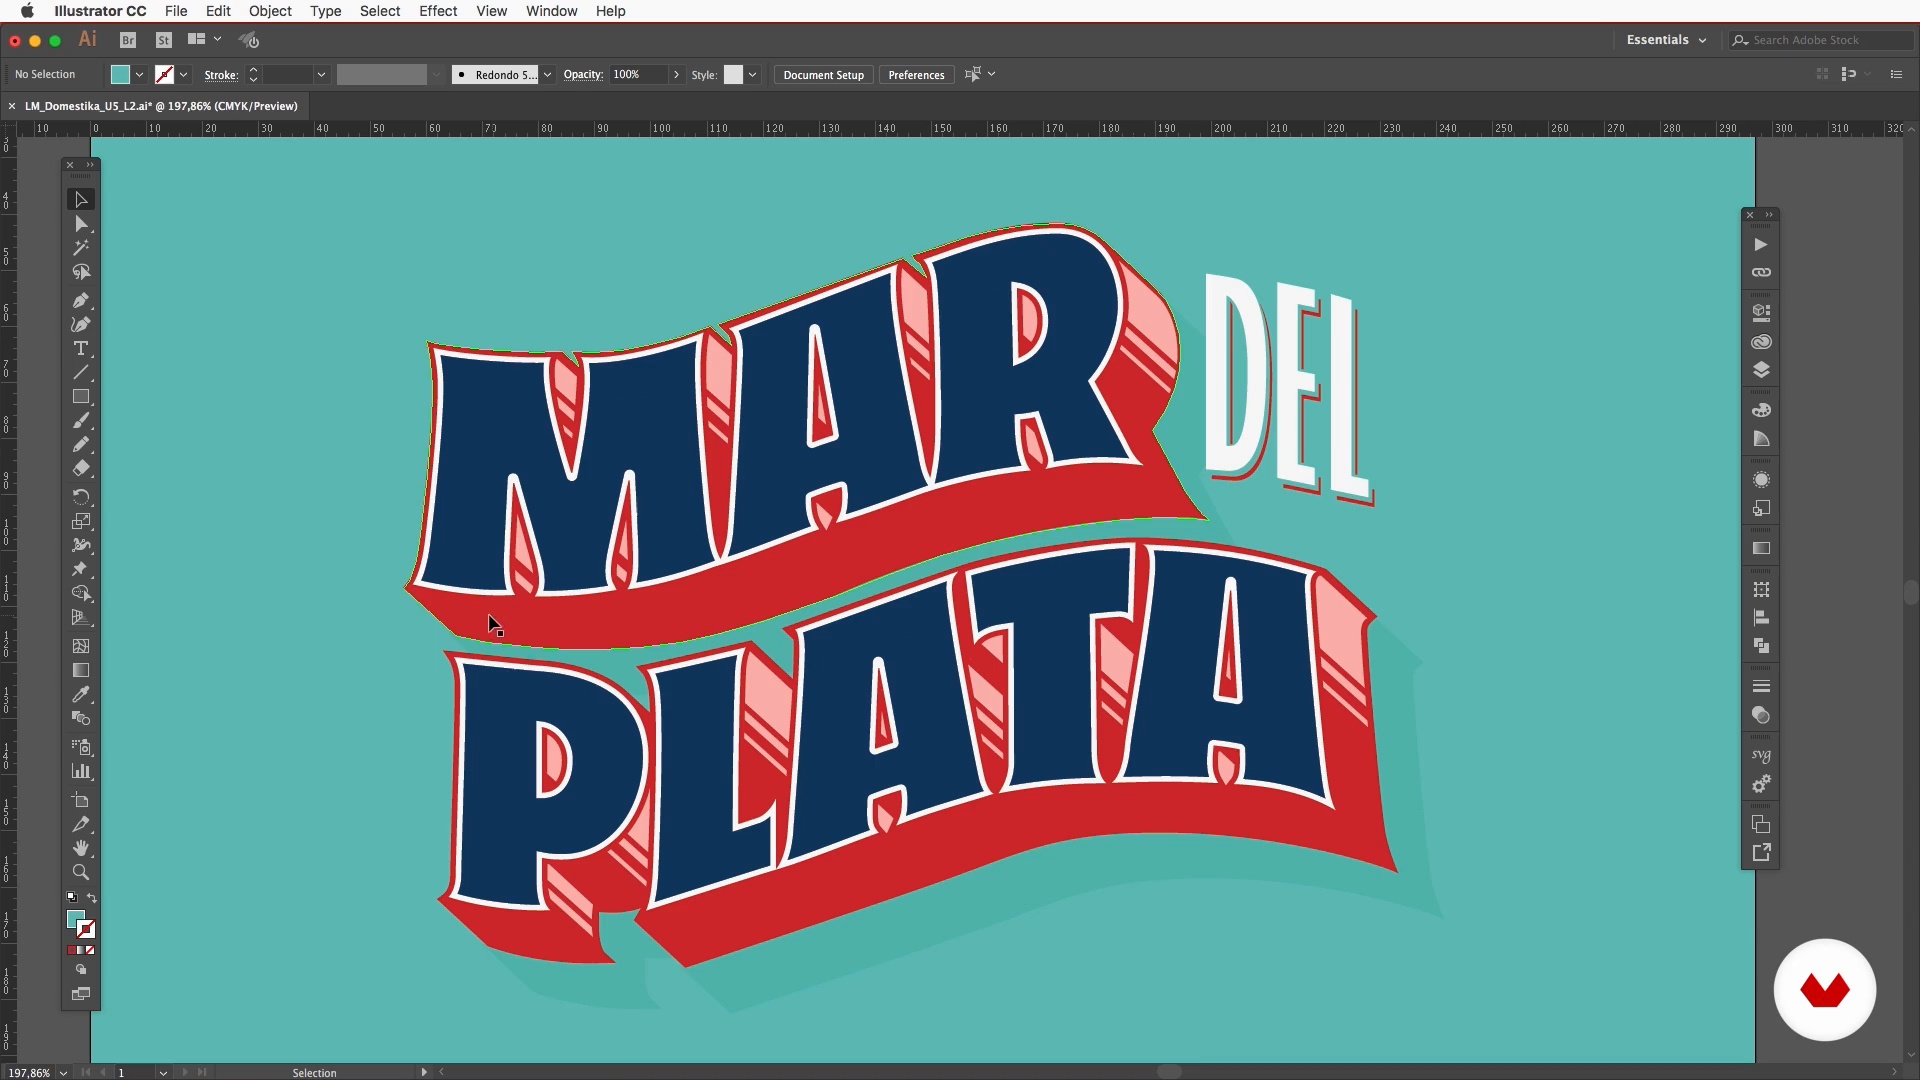This screenshot has width=1920, height=1080.
Task: Select the Mesh tool
Action: coord(81,646)
